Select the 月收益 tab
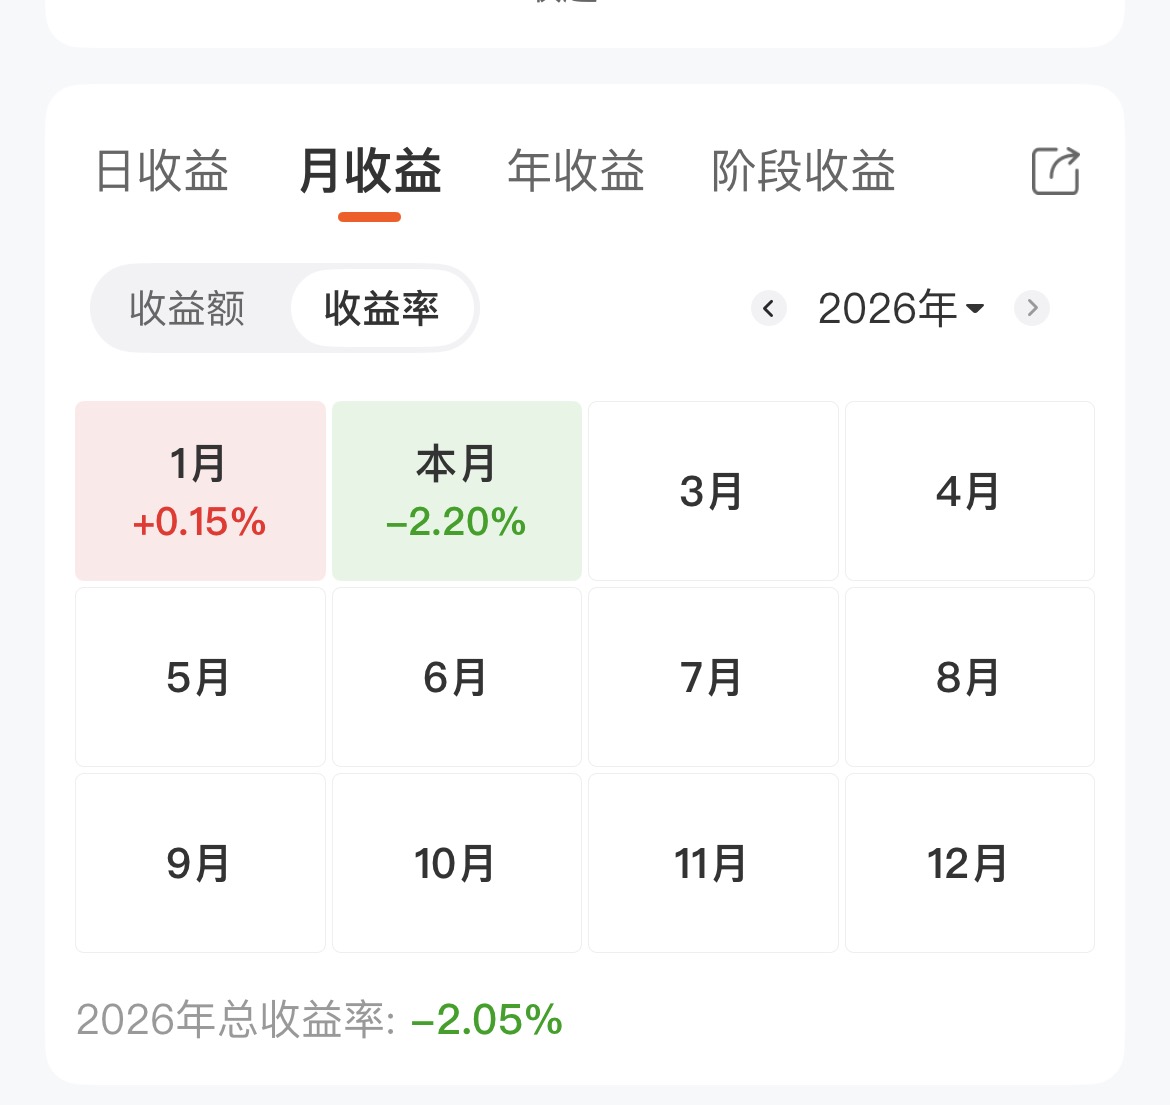The height and width of the screenshot is (1105, 1170). click(x=370, y=171)
